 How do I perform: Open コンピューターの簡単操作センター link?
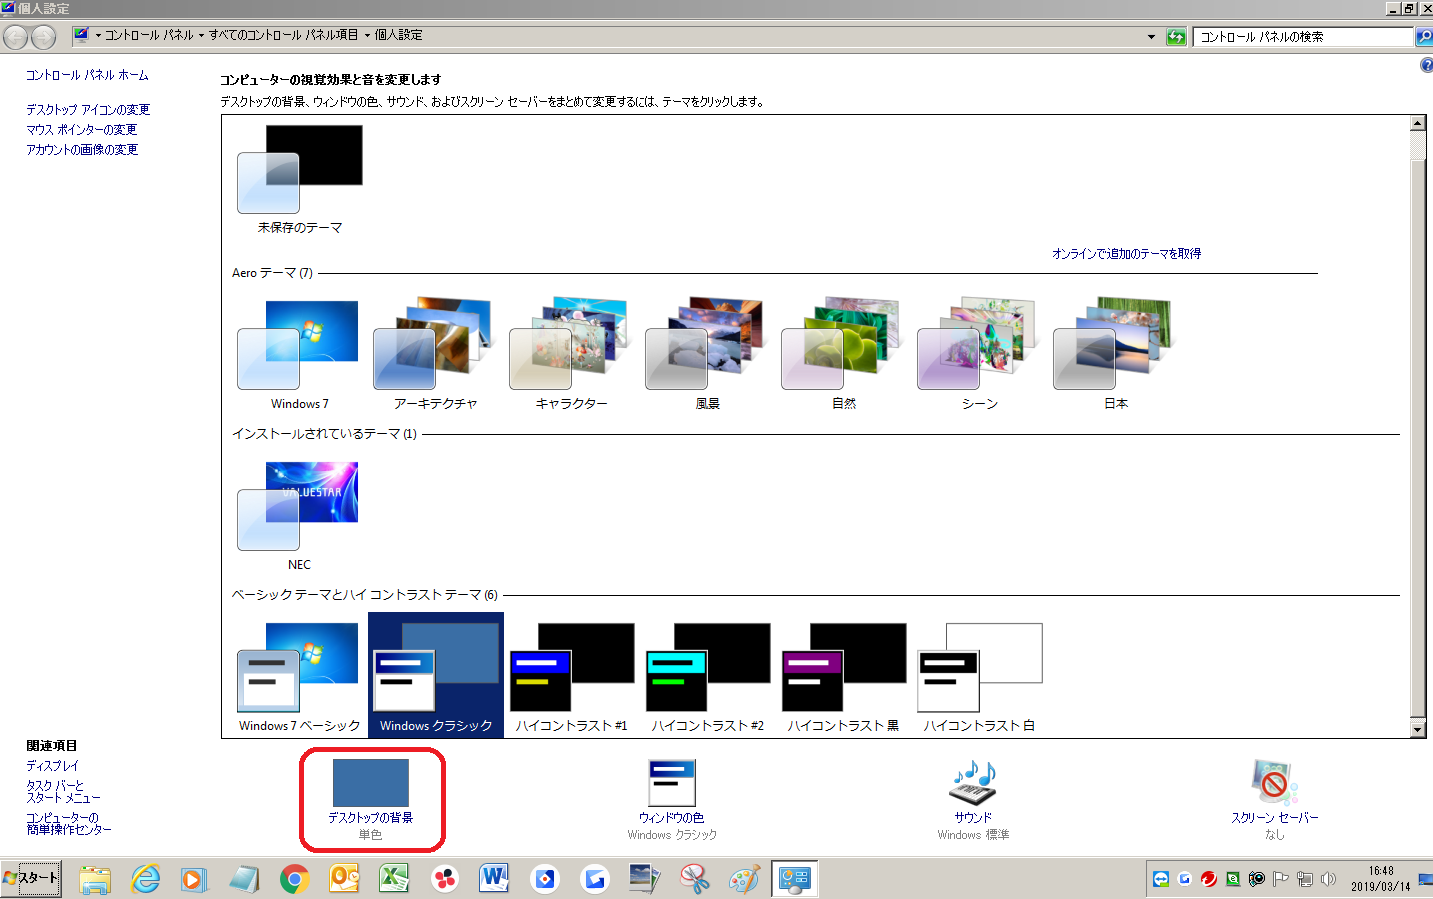69,824
